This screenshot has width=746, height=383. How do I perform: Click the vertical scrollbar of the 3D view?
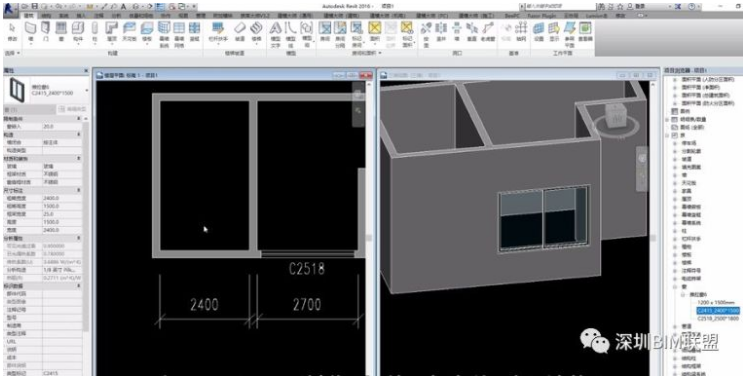653,228
